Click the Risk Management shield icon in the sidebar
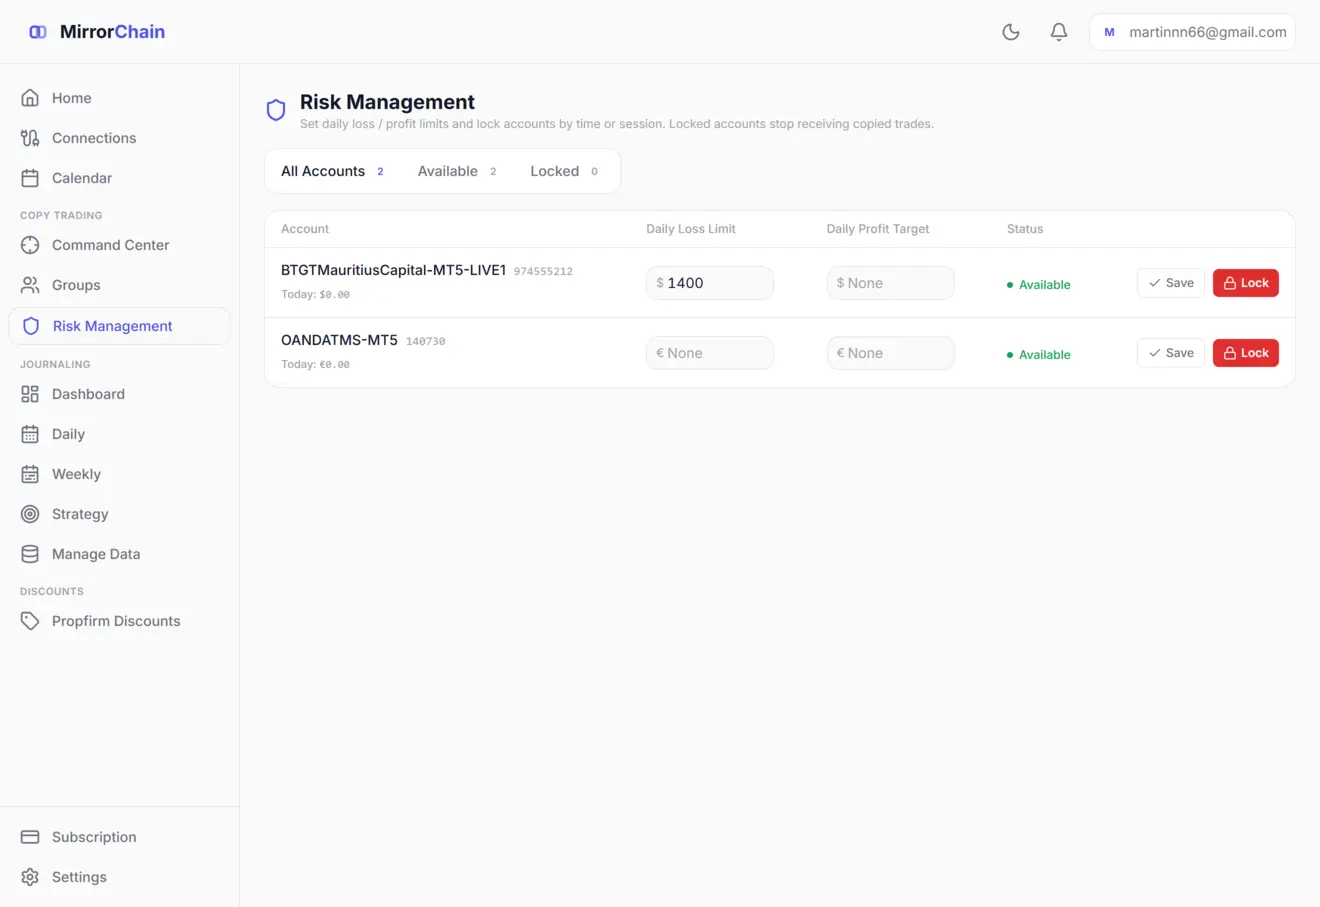 [31, 326]
